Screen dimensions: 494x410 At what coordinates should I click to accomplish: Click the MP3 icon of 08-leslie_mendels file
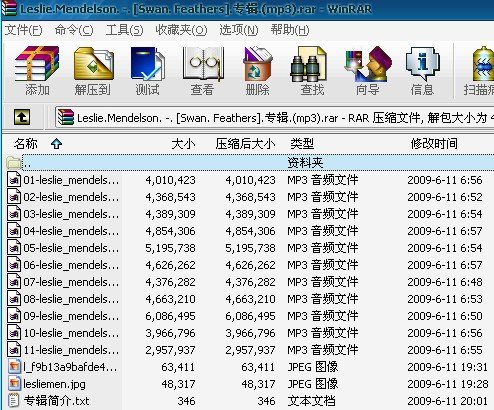(x=14, y=299)
